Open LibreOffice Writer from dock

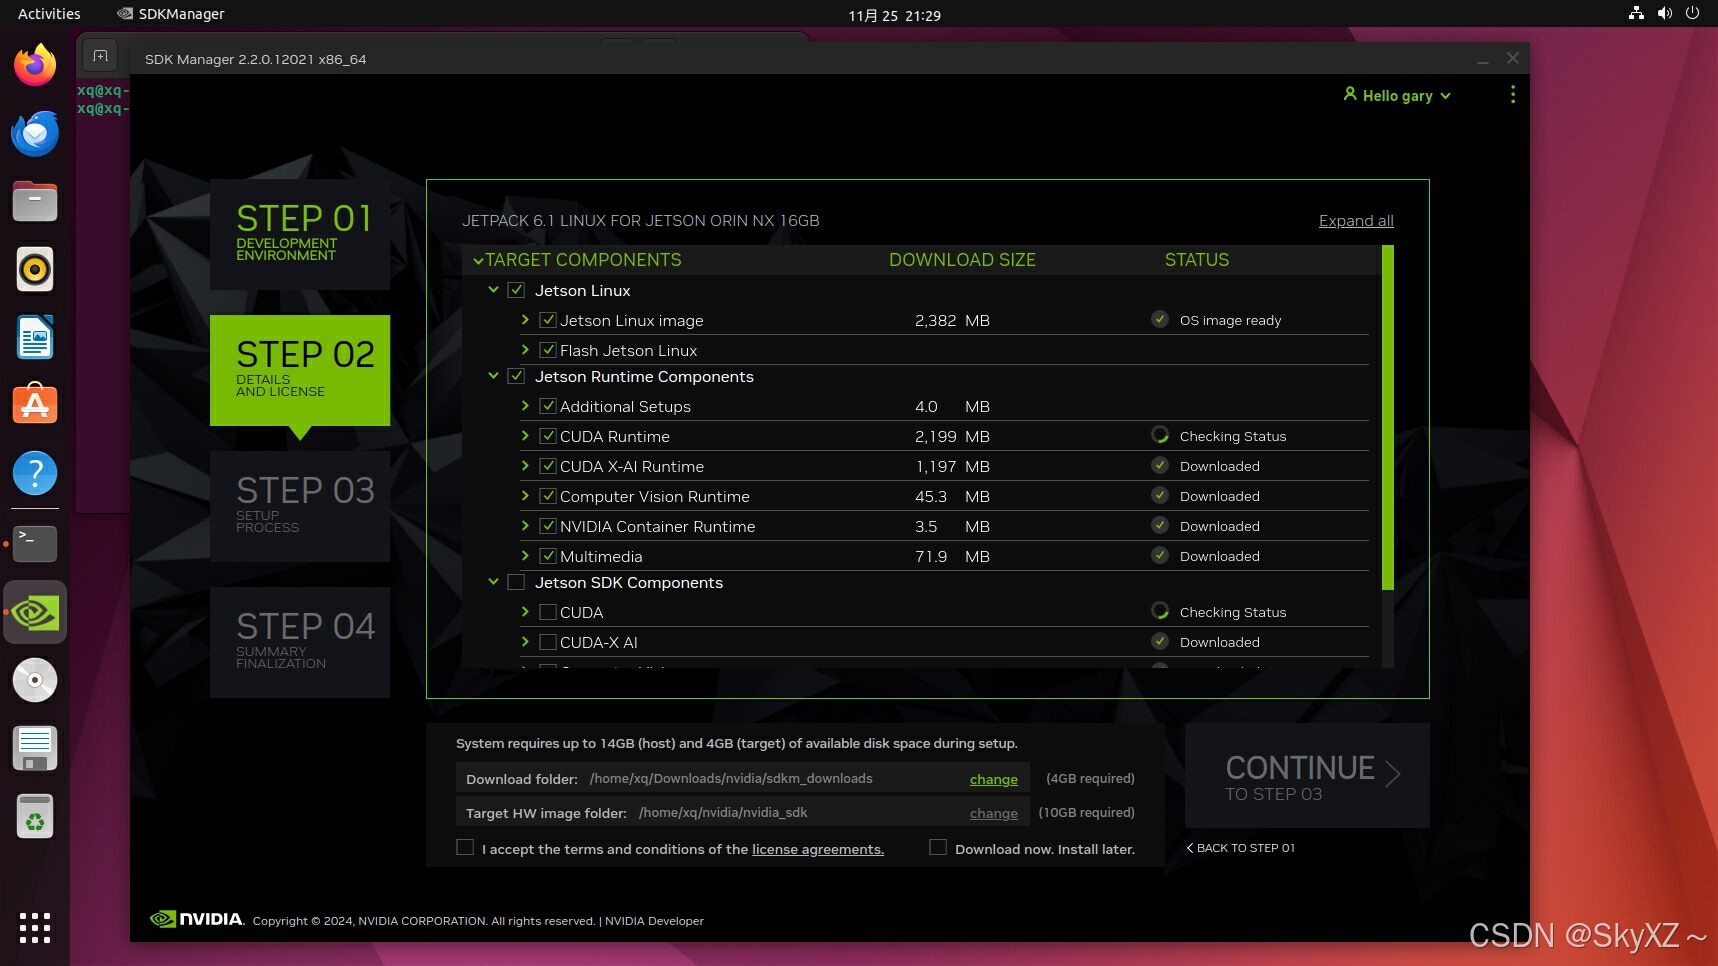pos(35,337)
